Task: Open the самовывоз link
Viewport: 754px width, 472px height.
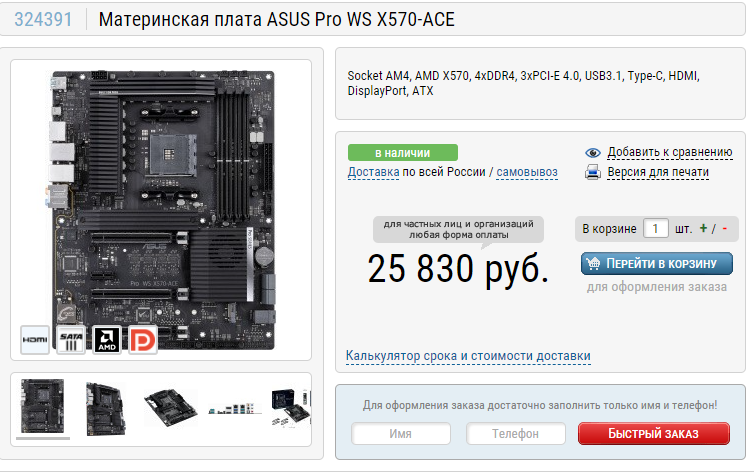Action: point(527,172)
